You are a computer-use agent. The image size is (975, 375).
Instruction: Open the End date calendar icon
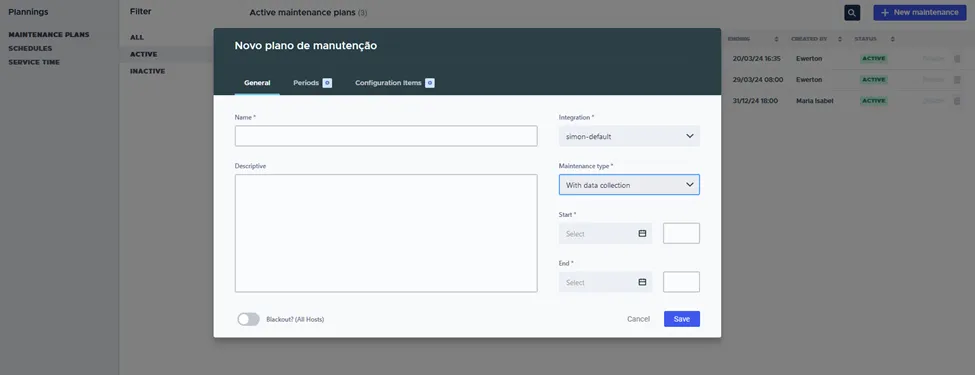(x=642, y=282)
